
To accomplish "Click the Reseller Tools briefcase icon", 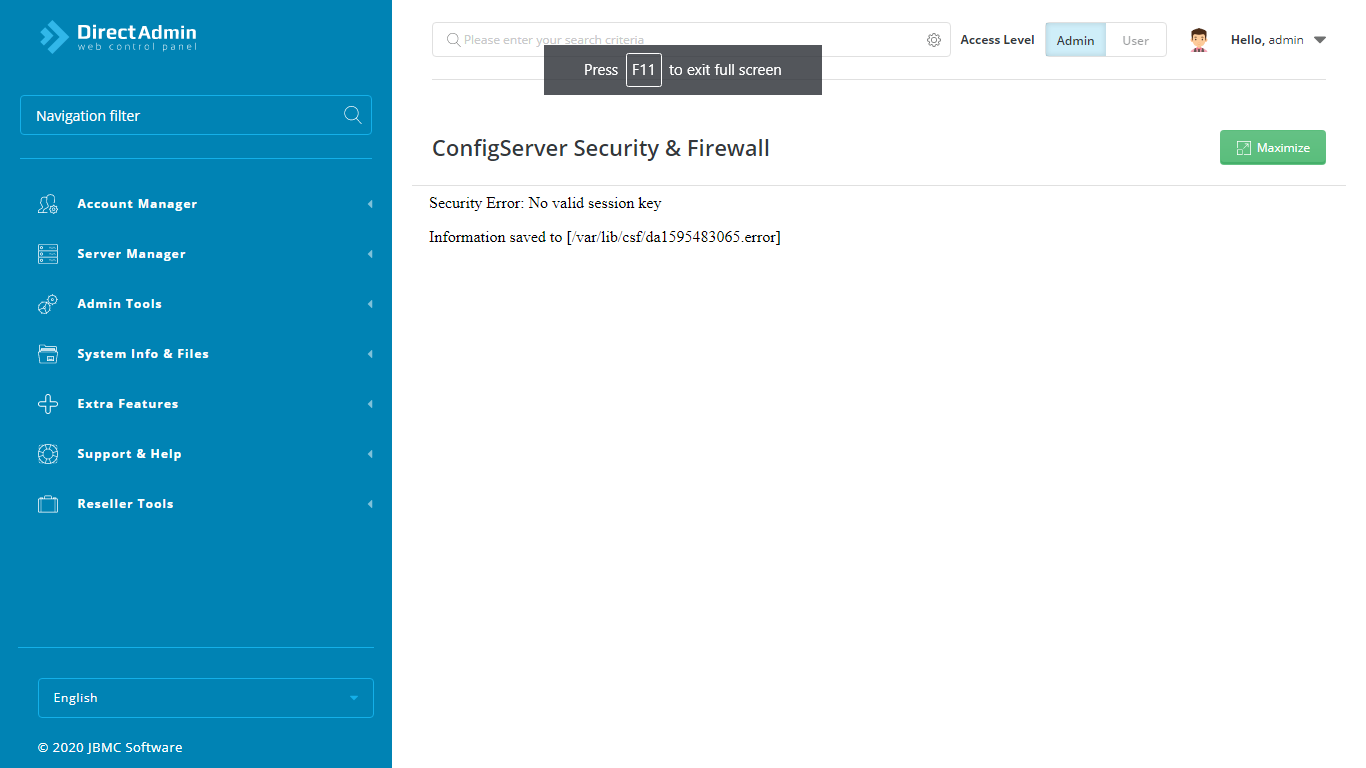I will (x=48, y=504).
